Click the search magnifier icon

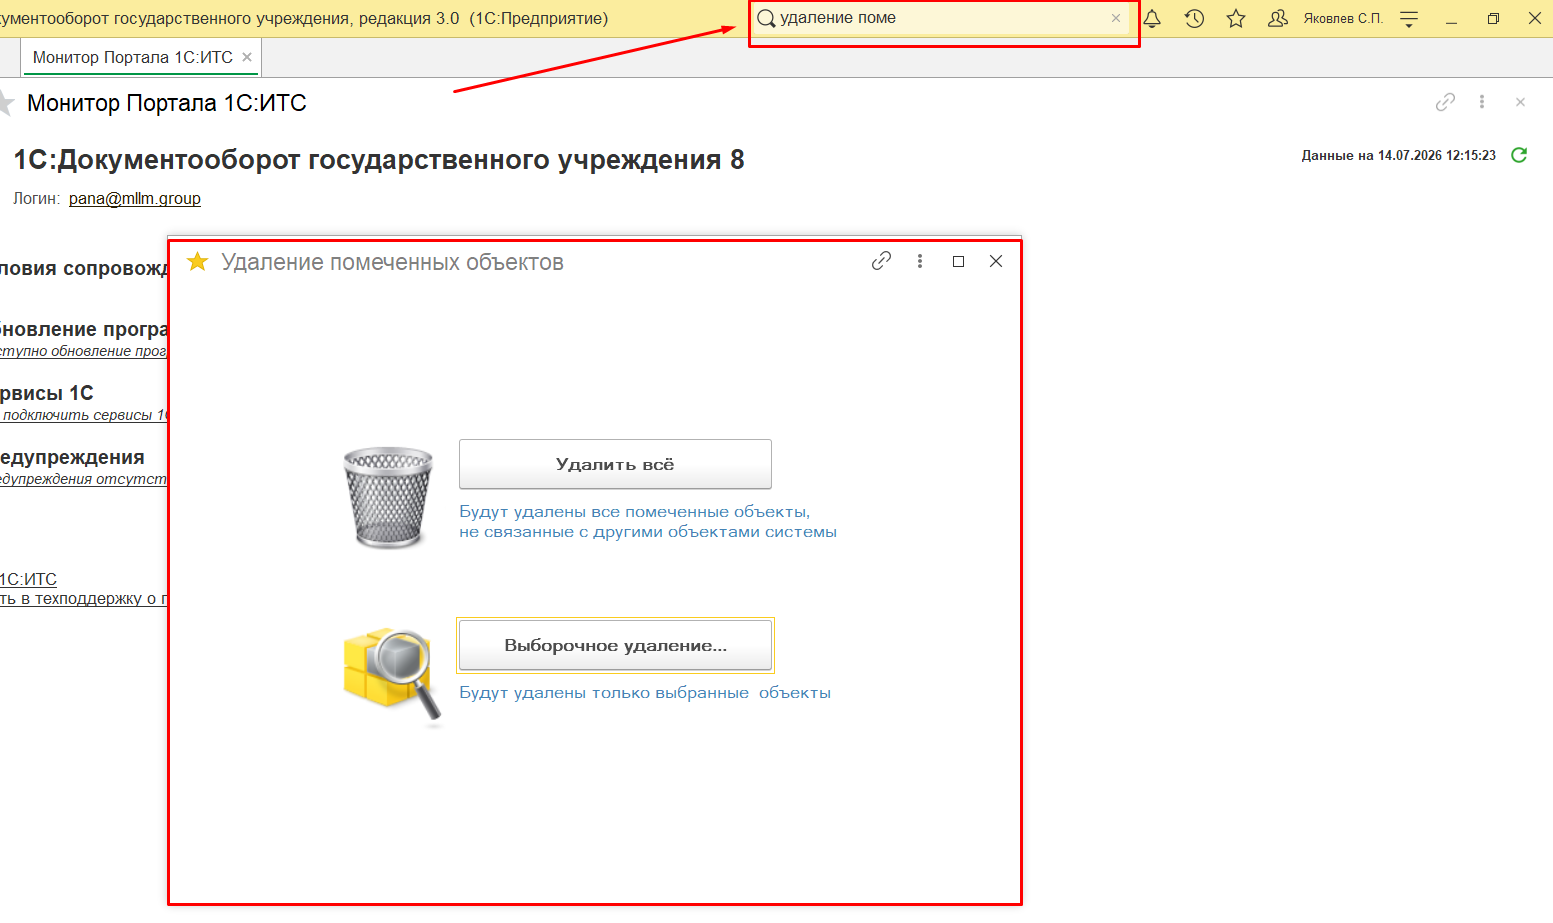coord(766,19)
